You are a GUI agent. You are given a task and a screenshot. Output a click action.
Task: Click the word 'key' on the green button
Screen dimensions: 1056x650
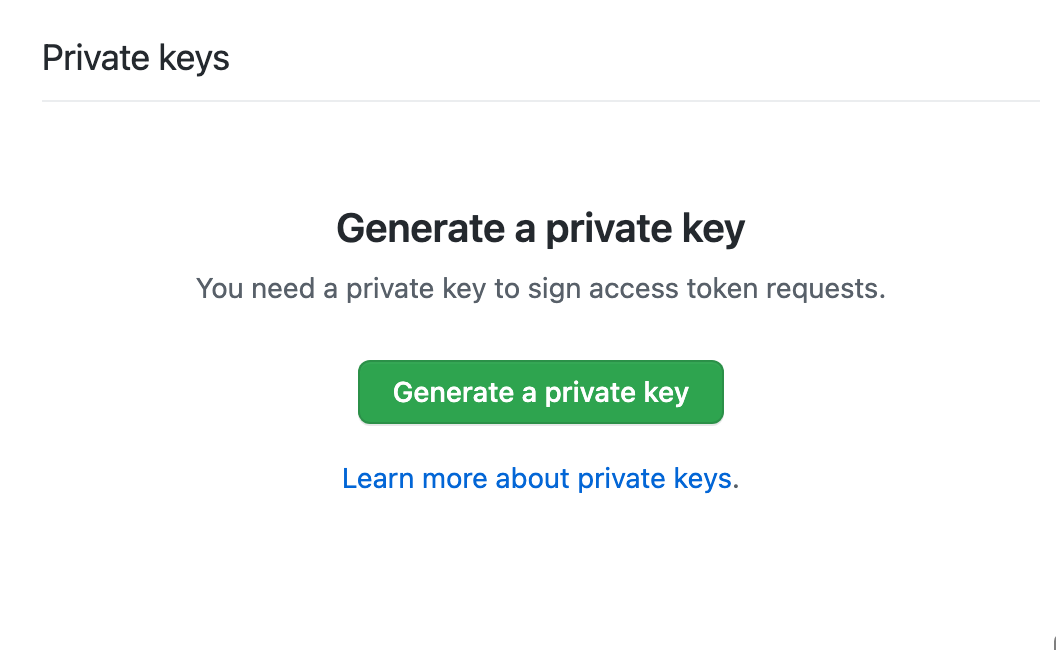coord(667,392)
